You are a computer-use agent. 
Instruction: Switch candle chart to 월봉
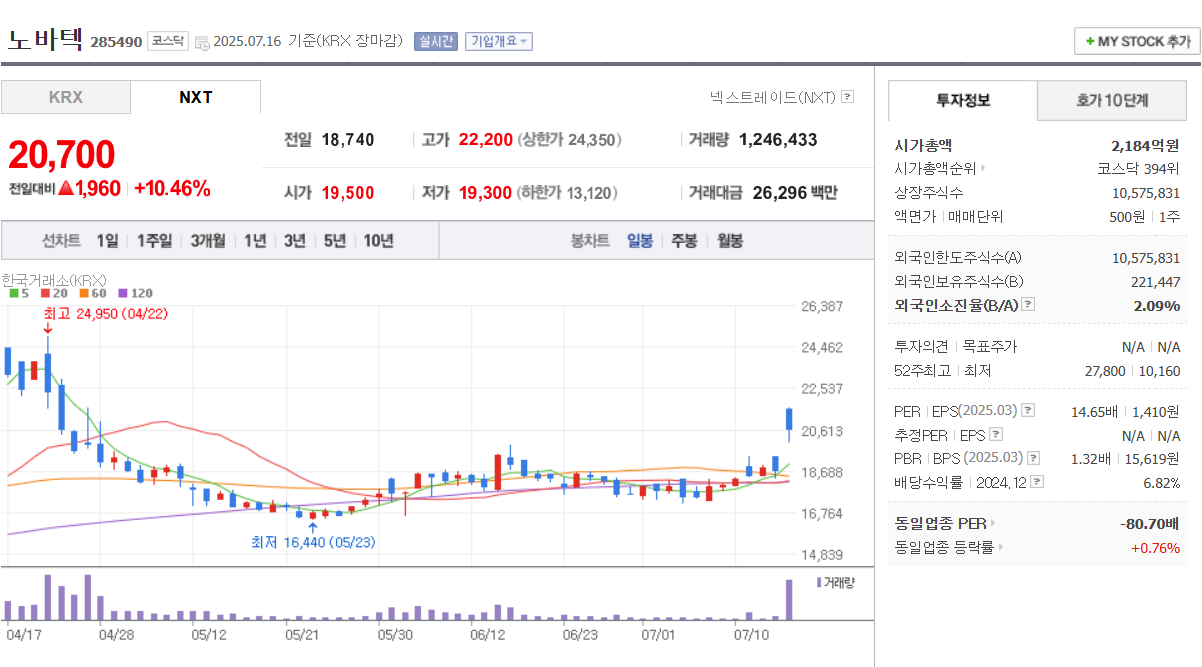coord(728,241)
